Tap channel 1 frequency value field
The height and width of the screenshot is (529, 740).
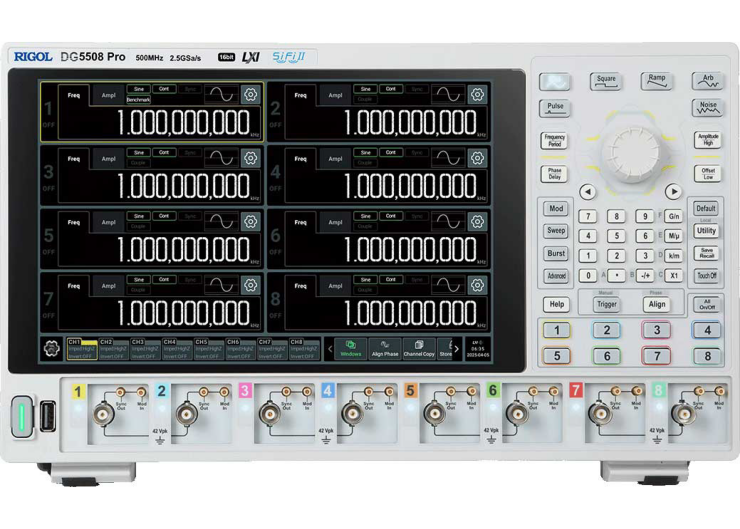click(159, 123)
